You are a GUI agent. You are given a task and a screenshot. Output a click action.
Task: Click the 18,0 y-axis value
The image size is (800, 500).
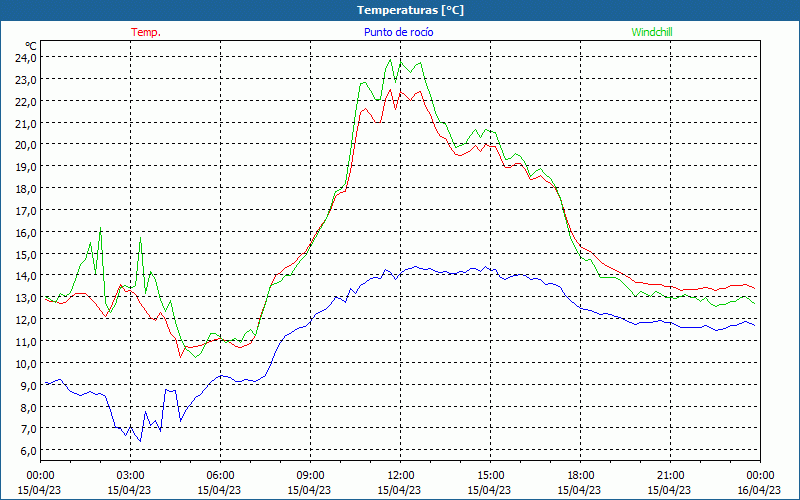point(26,189)
